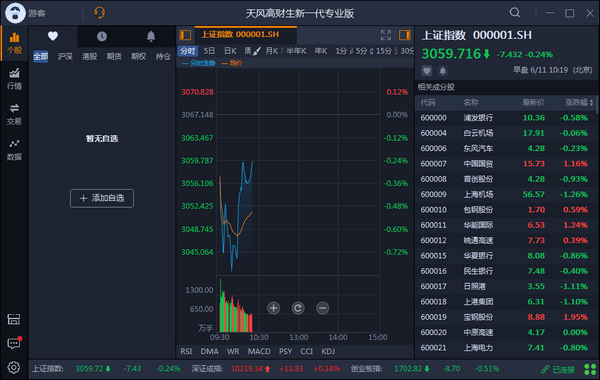Screen dimensions: 600x380
Task: Open the customer service headset icon
Action: (x=99, y=13)
